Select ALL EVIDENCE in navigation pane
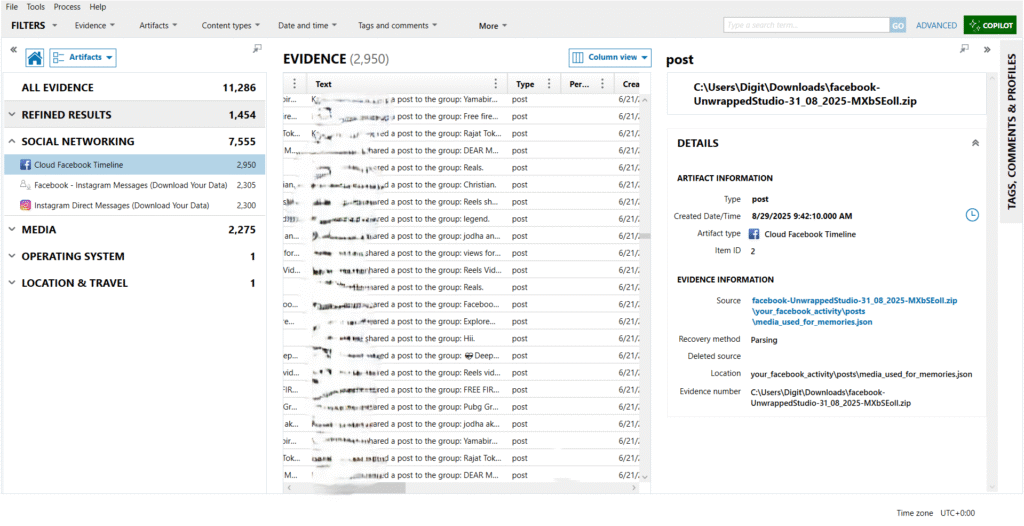The image size is (1024, 526). (135, 88)
